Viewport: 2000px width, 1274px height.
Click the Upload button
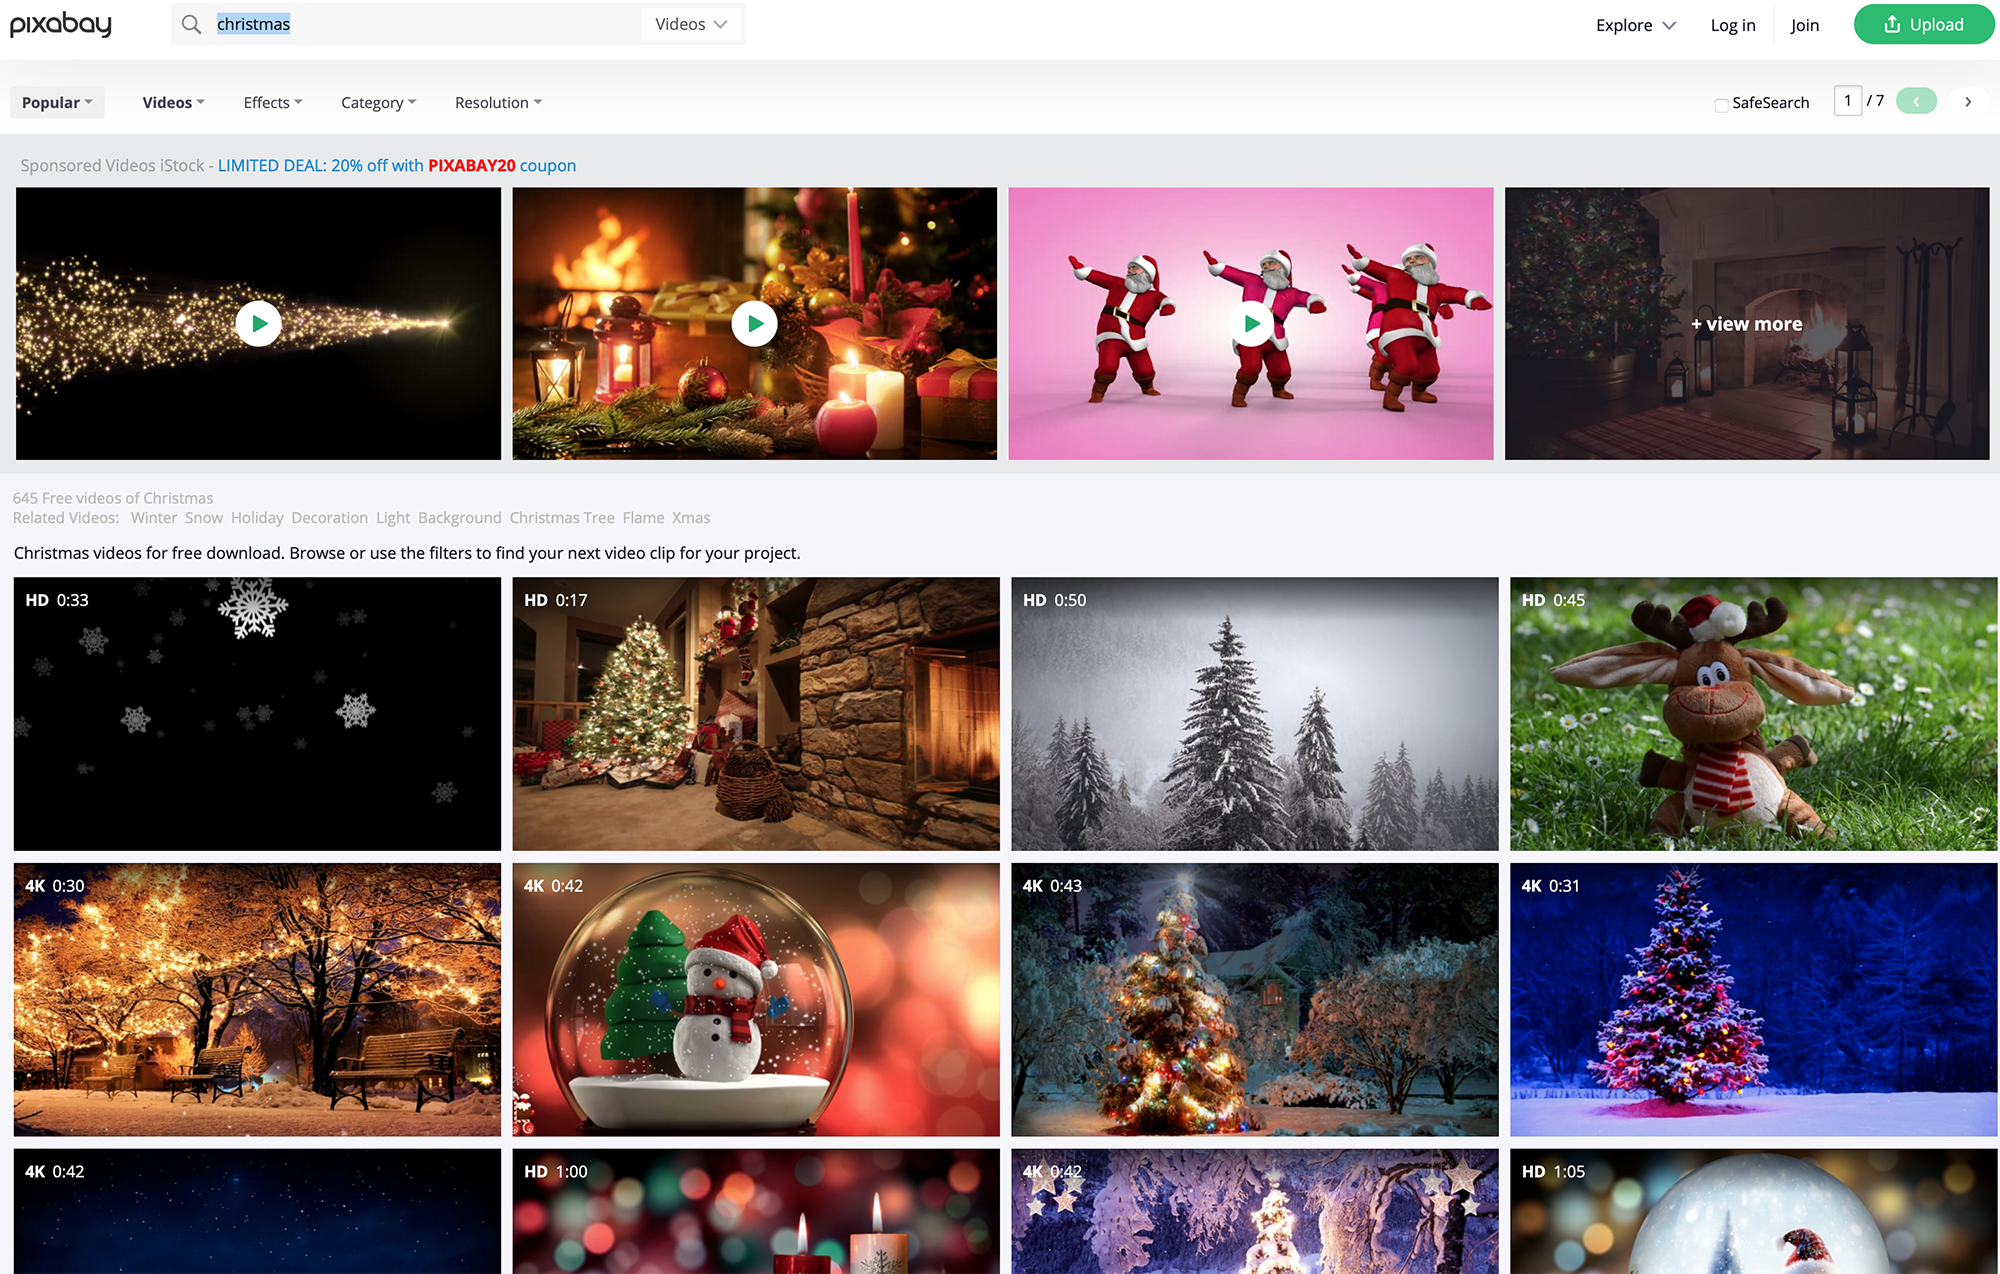(x=1923, y=25)
